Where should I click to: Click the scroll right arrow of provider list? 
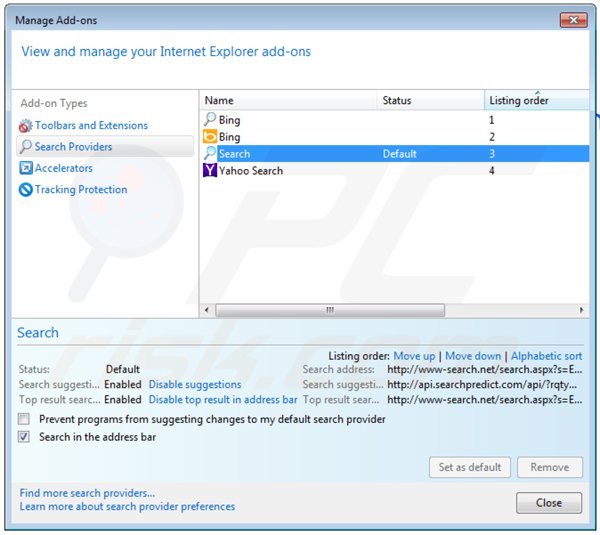point(582,310)
